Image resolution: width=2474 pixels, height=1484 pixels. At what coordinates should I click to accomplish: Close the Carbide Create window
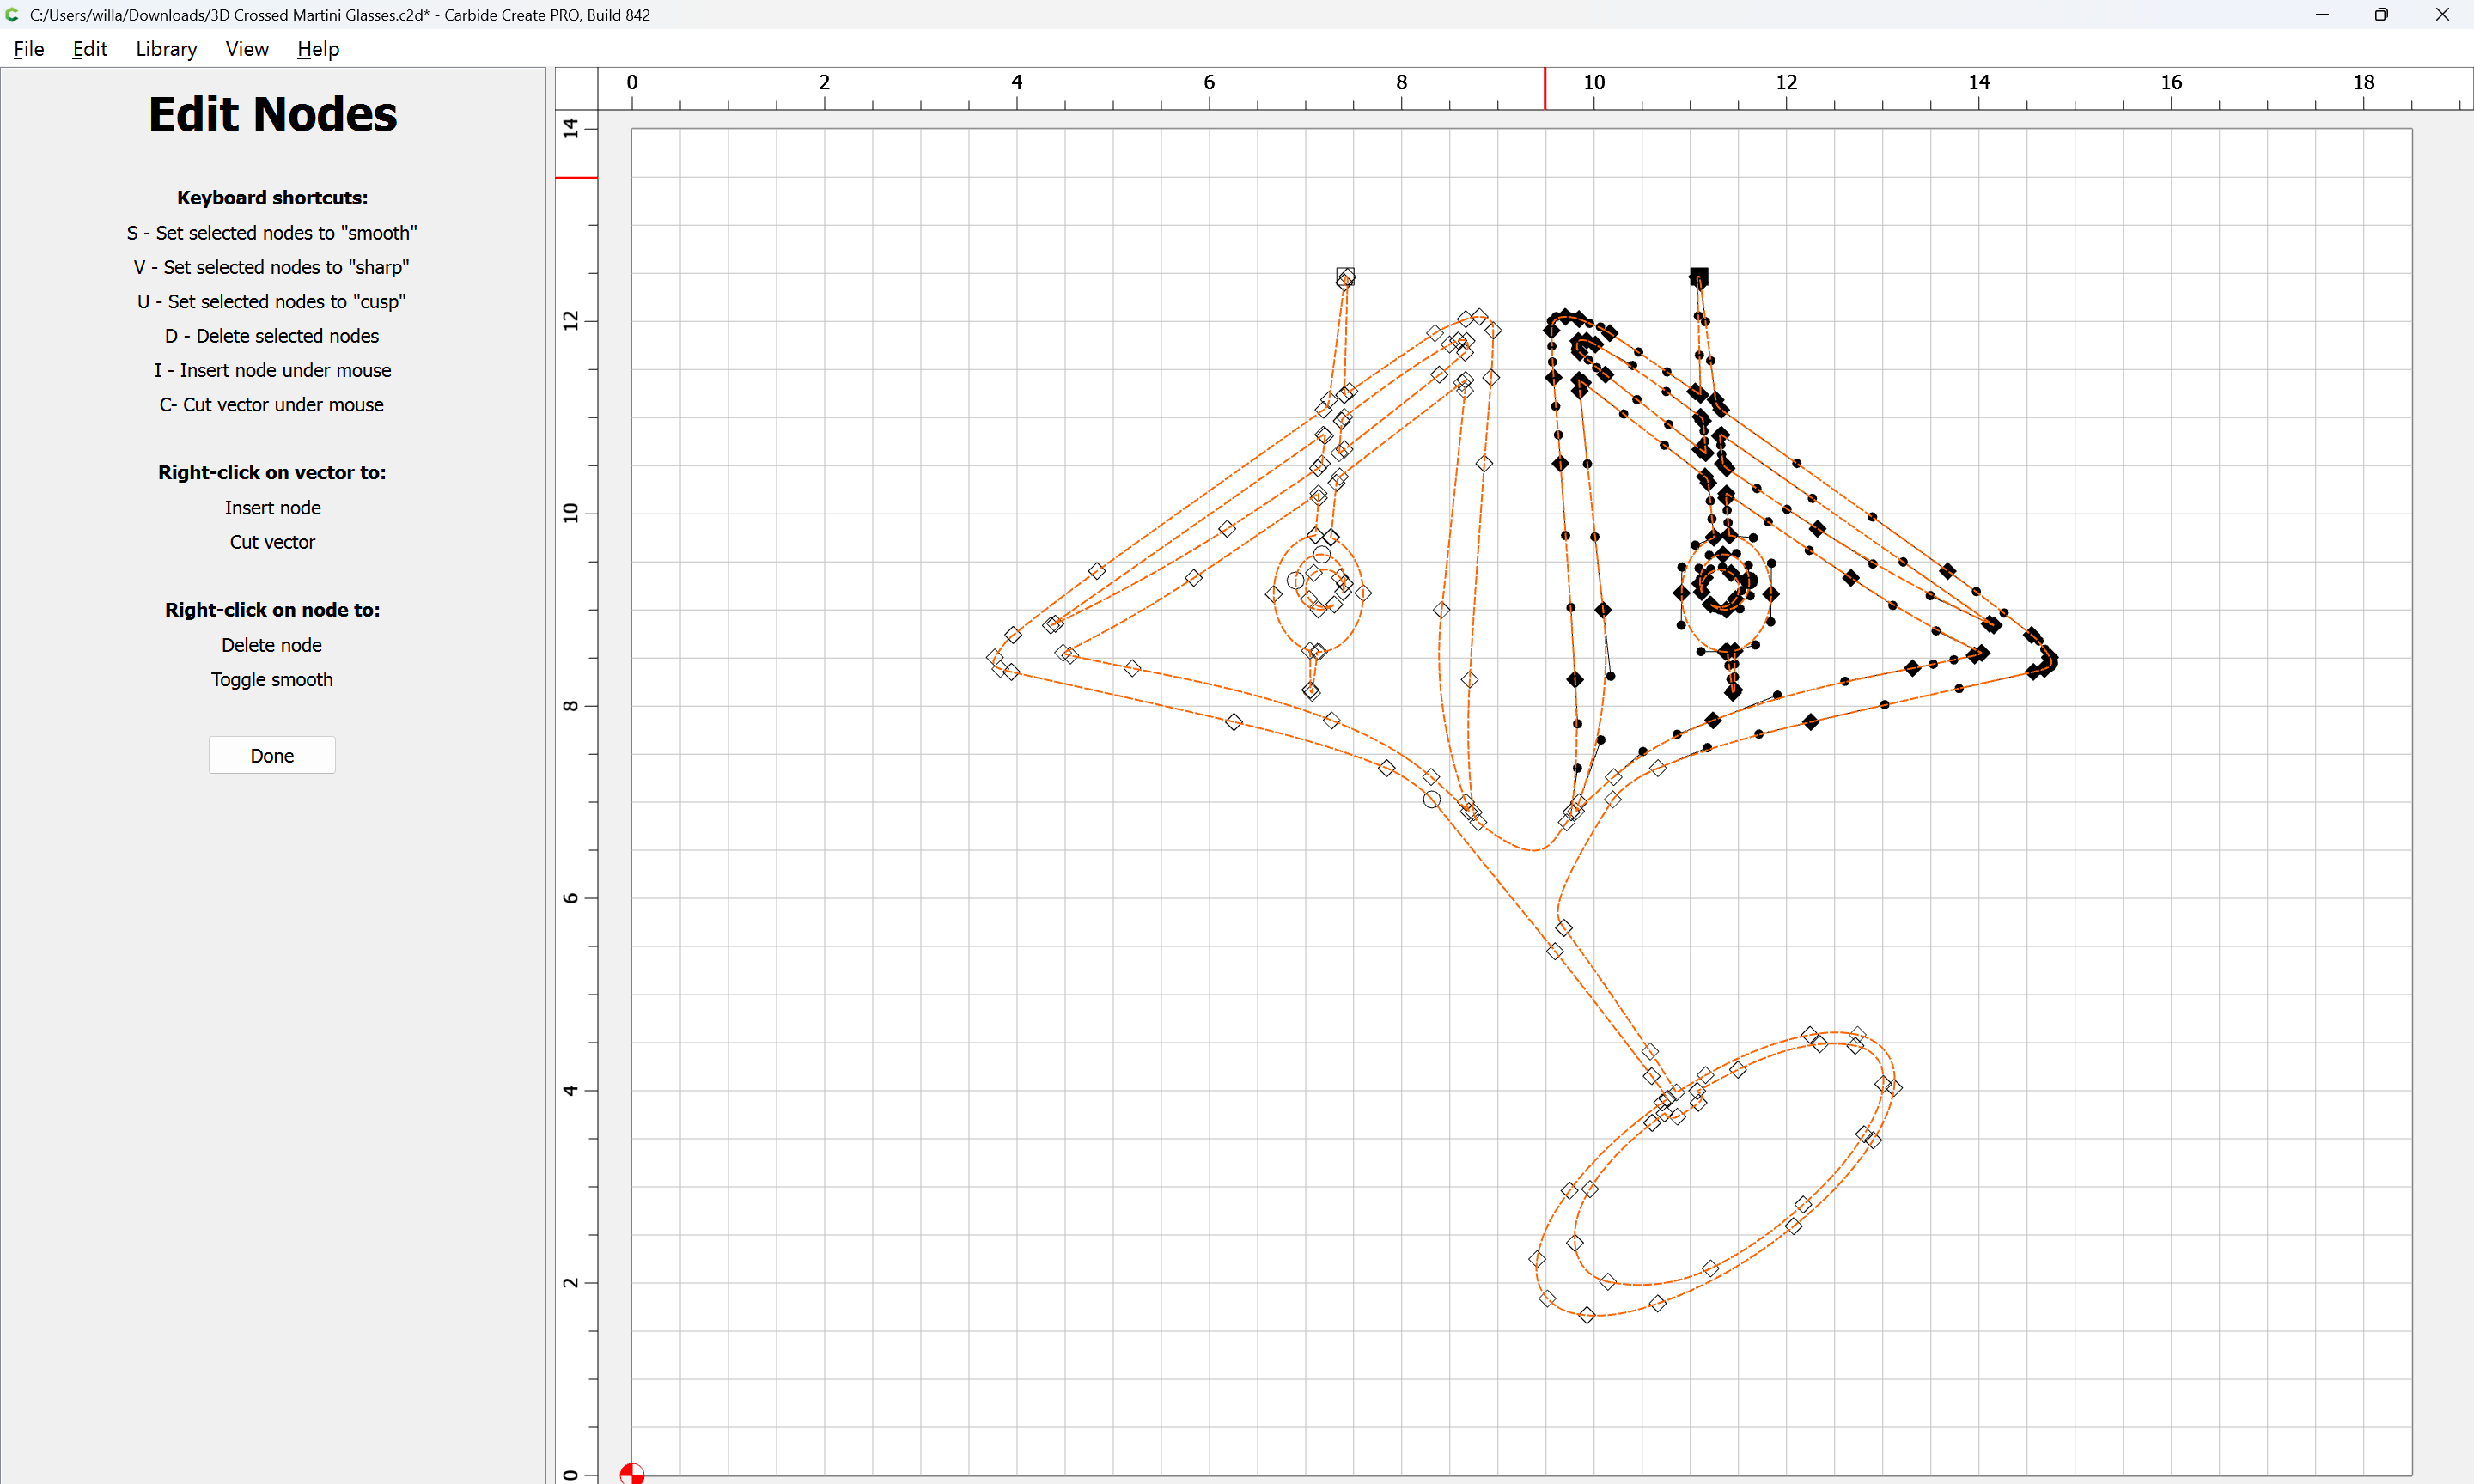[x=2442, y=14]
